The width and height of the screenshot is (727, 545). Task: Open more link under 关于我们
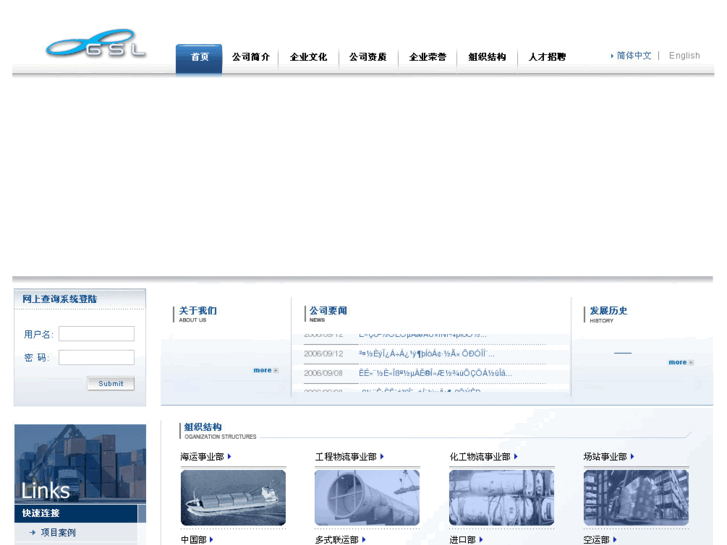pyautogui.click(x=266, y=370)
